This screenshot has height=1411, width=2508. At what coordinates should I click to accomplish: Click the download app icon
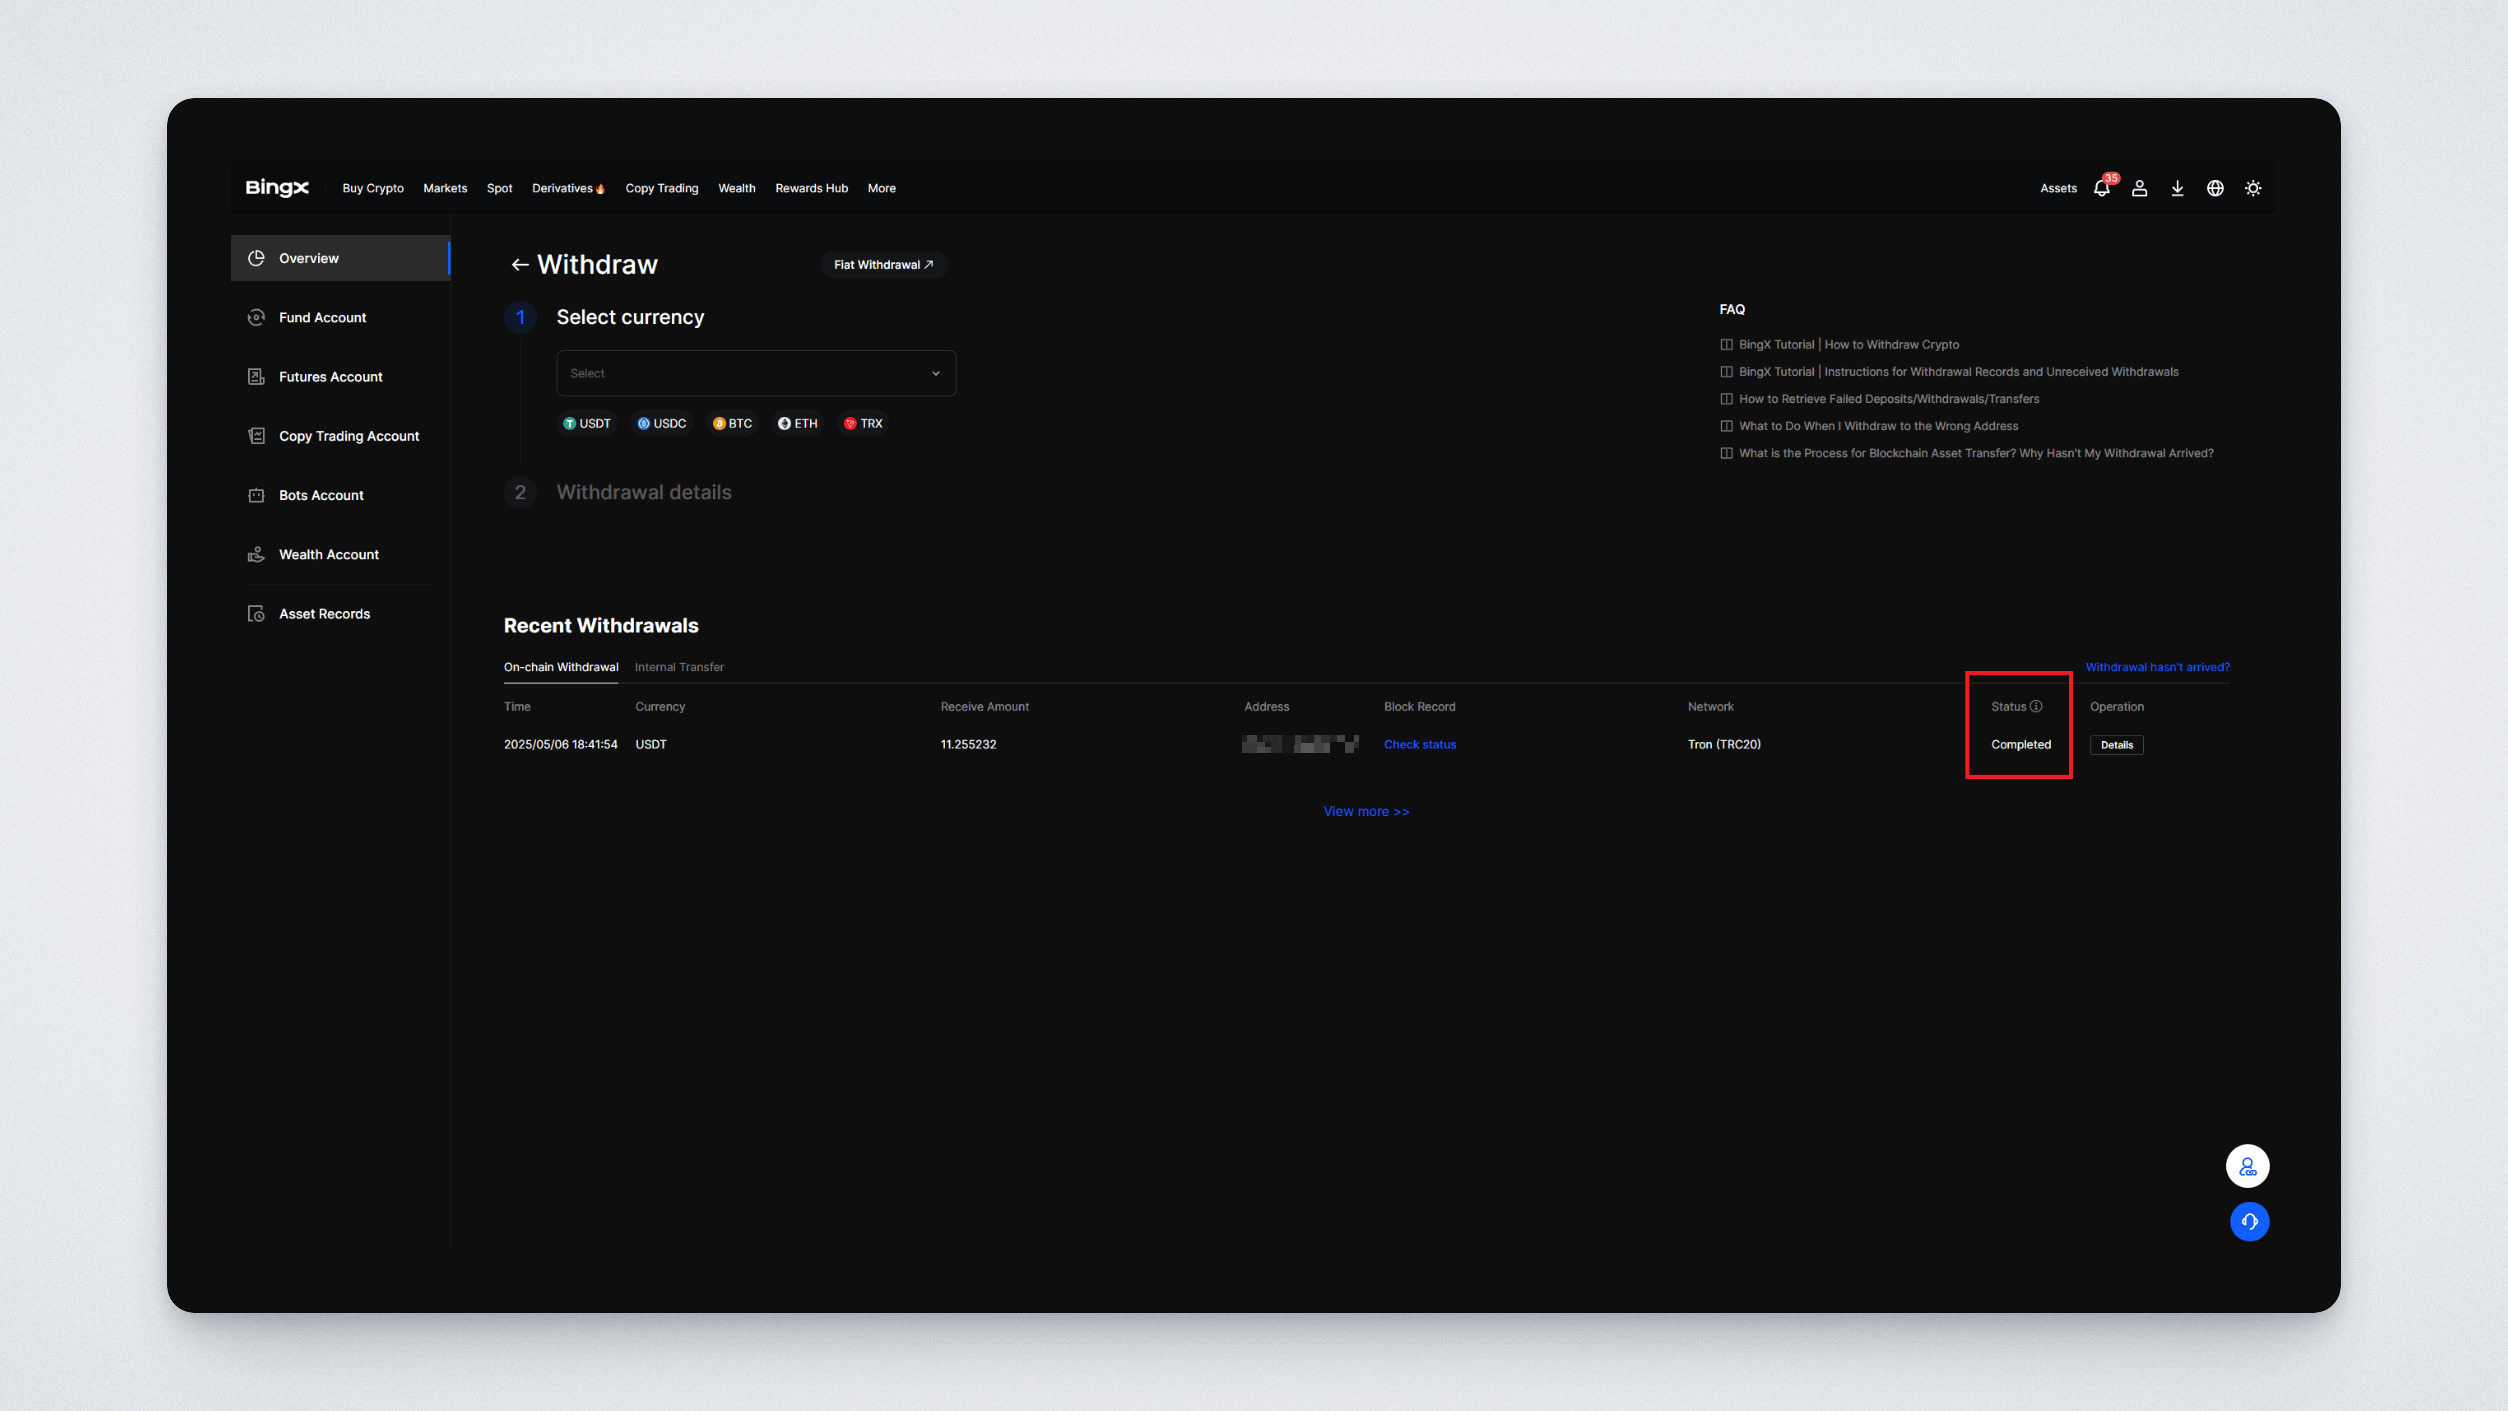(x=2177, y=188)
